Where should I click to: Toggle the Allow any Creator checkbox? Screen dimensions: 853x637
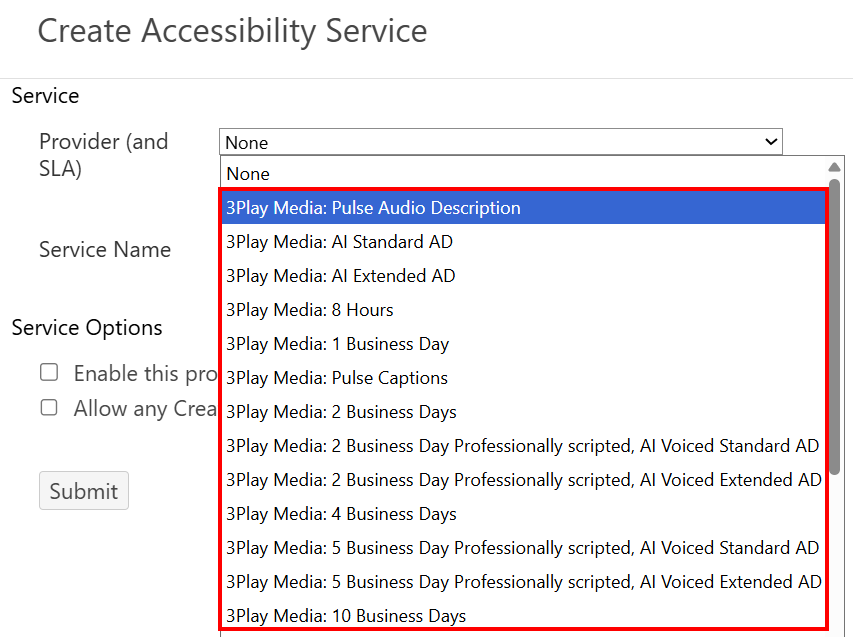[49, 407]
